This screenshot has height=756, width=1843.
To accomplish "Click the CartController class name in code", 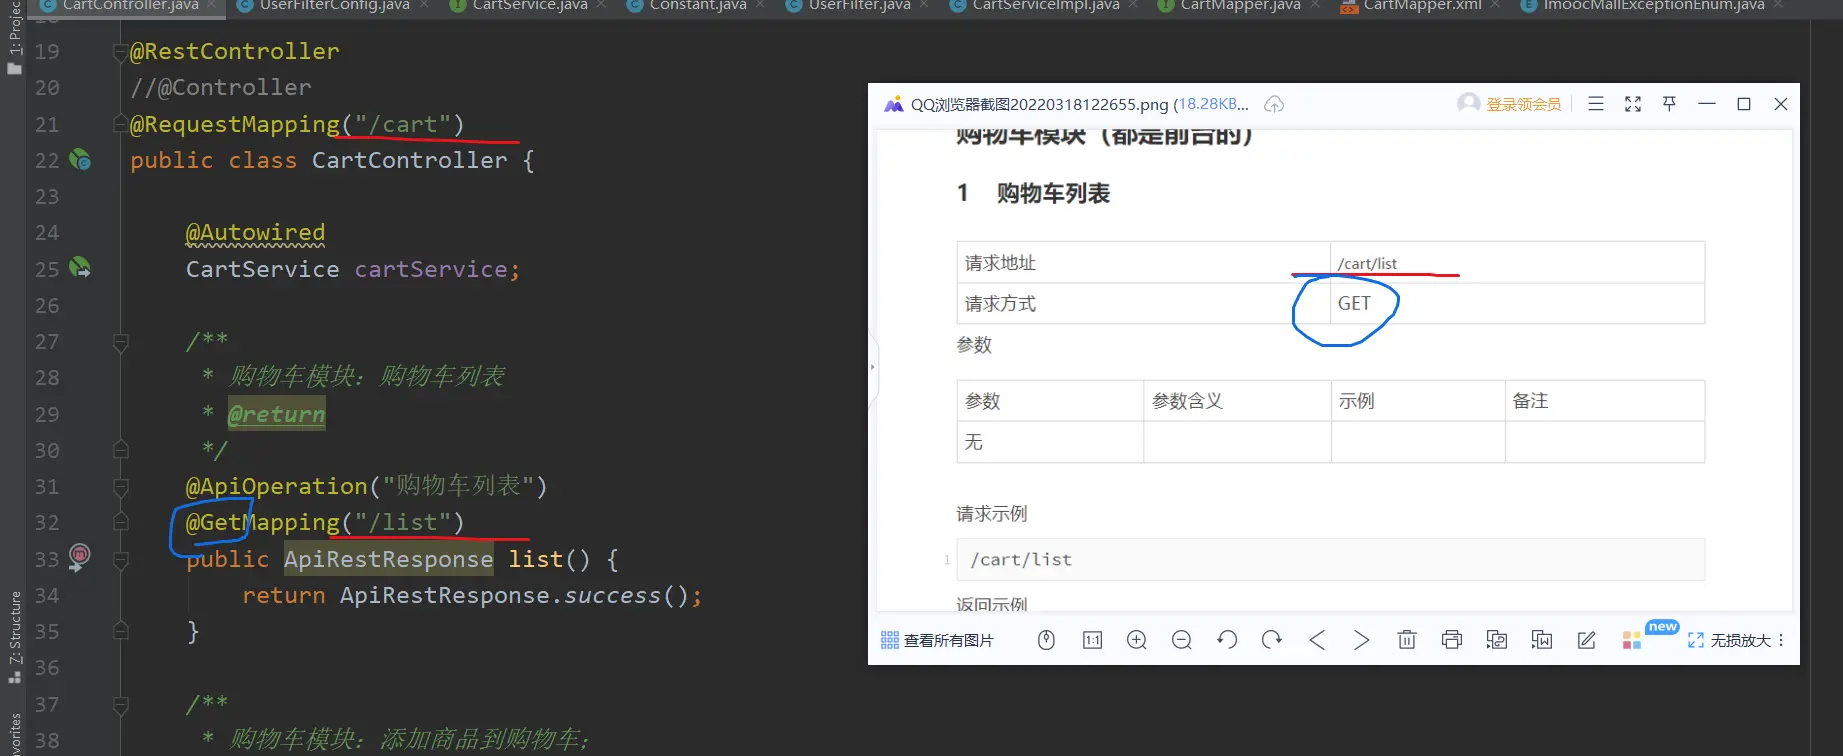I will (x=410, y=160).
